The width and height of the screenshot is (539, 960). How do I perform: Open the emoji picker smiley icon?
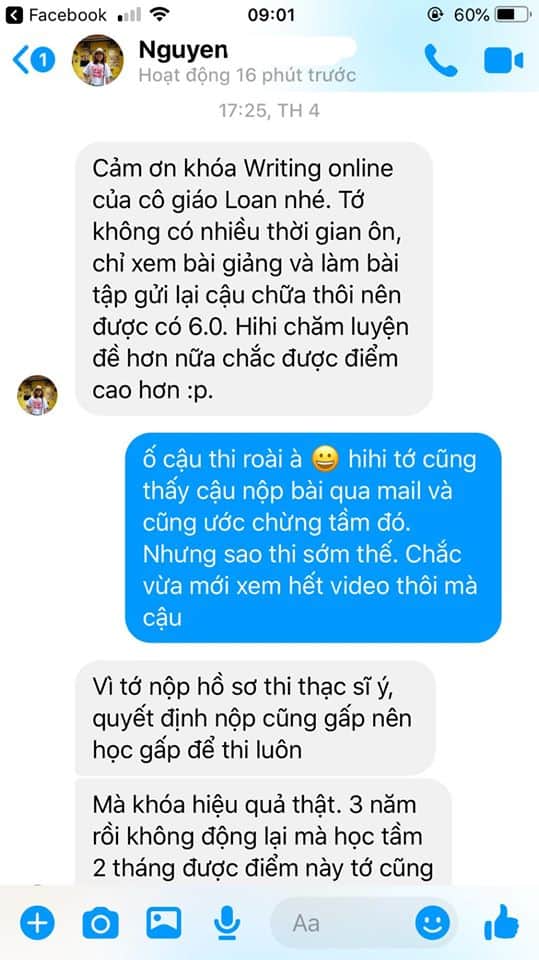pos(432,922)
